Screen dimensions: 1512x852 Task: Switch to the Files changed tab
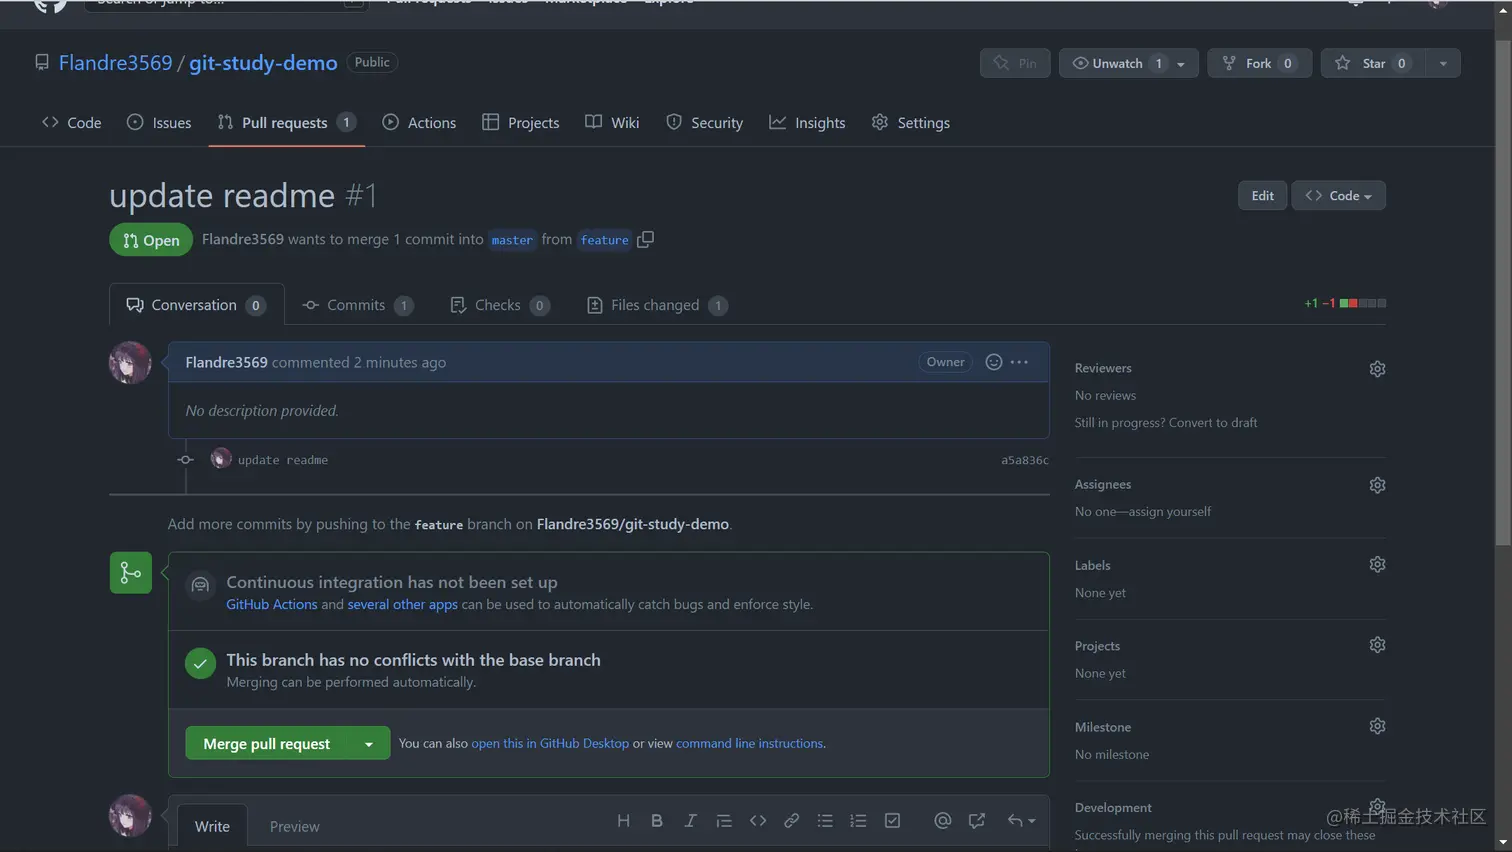[656, 305]
